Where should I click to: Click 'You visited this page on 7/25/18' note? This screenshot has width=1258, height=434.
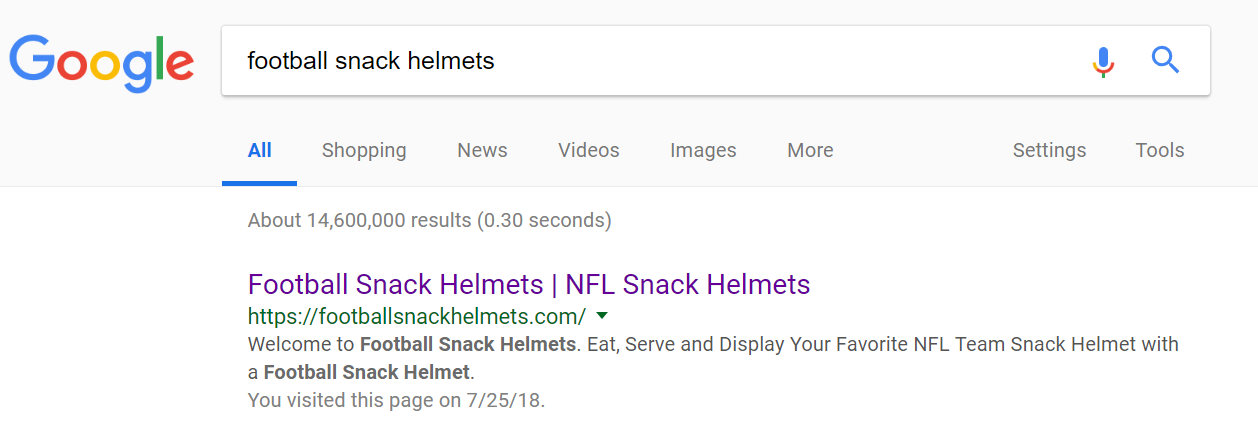[396, 401]
